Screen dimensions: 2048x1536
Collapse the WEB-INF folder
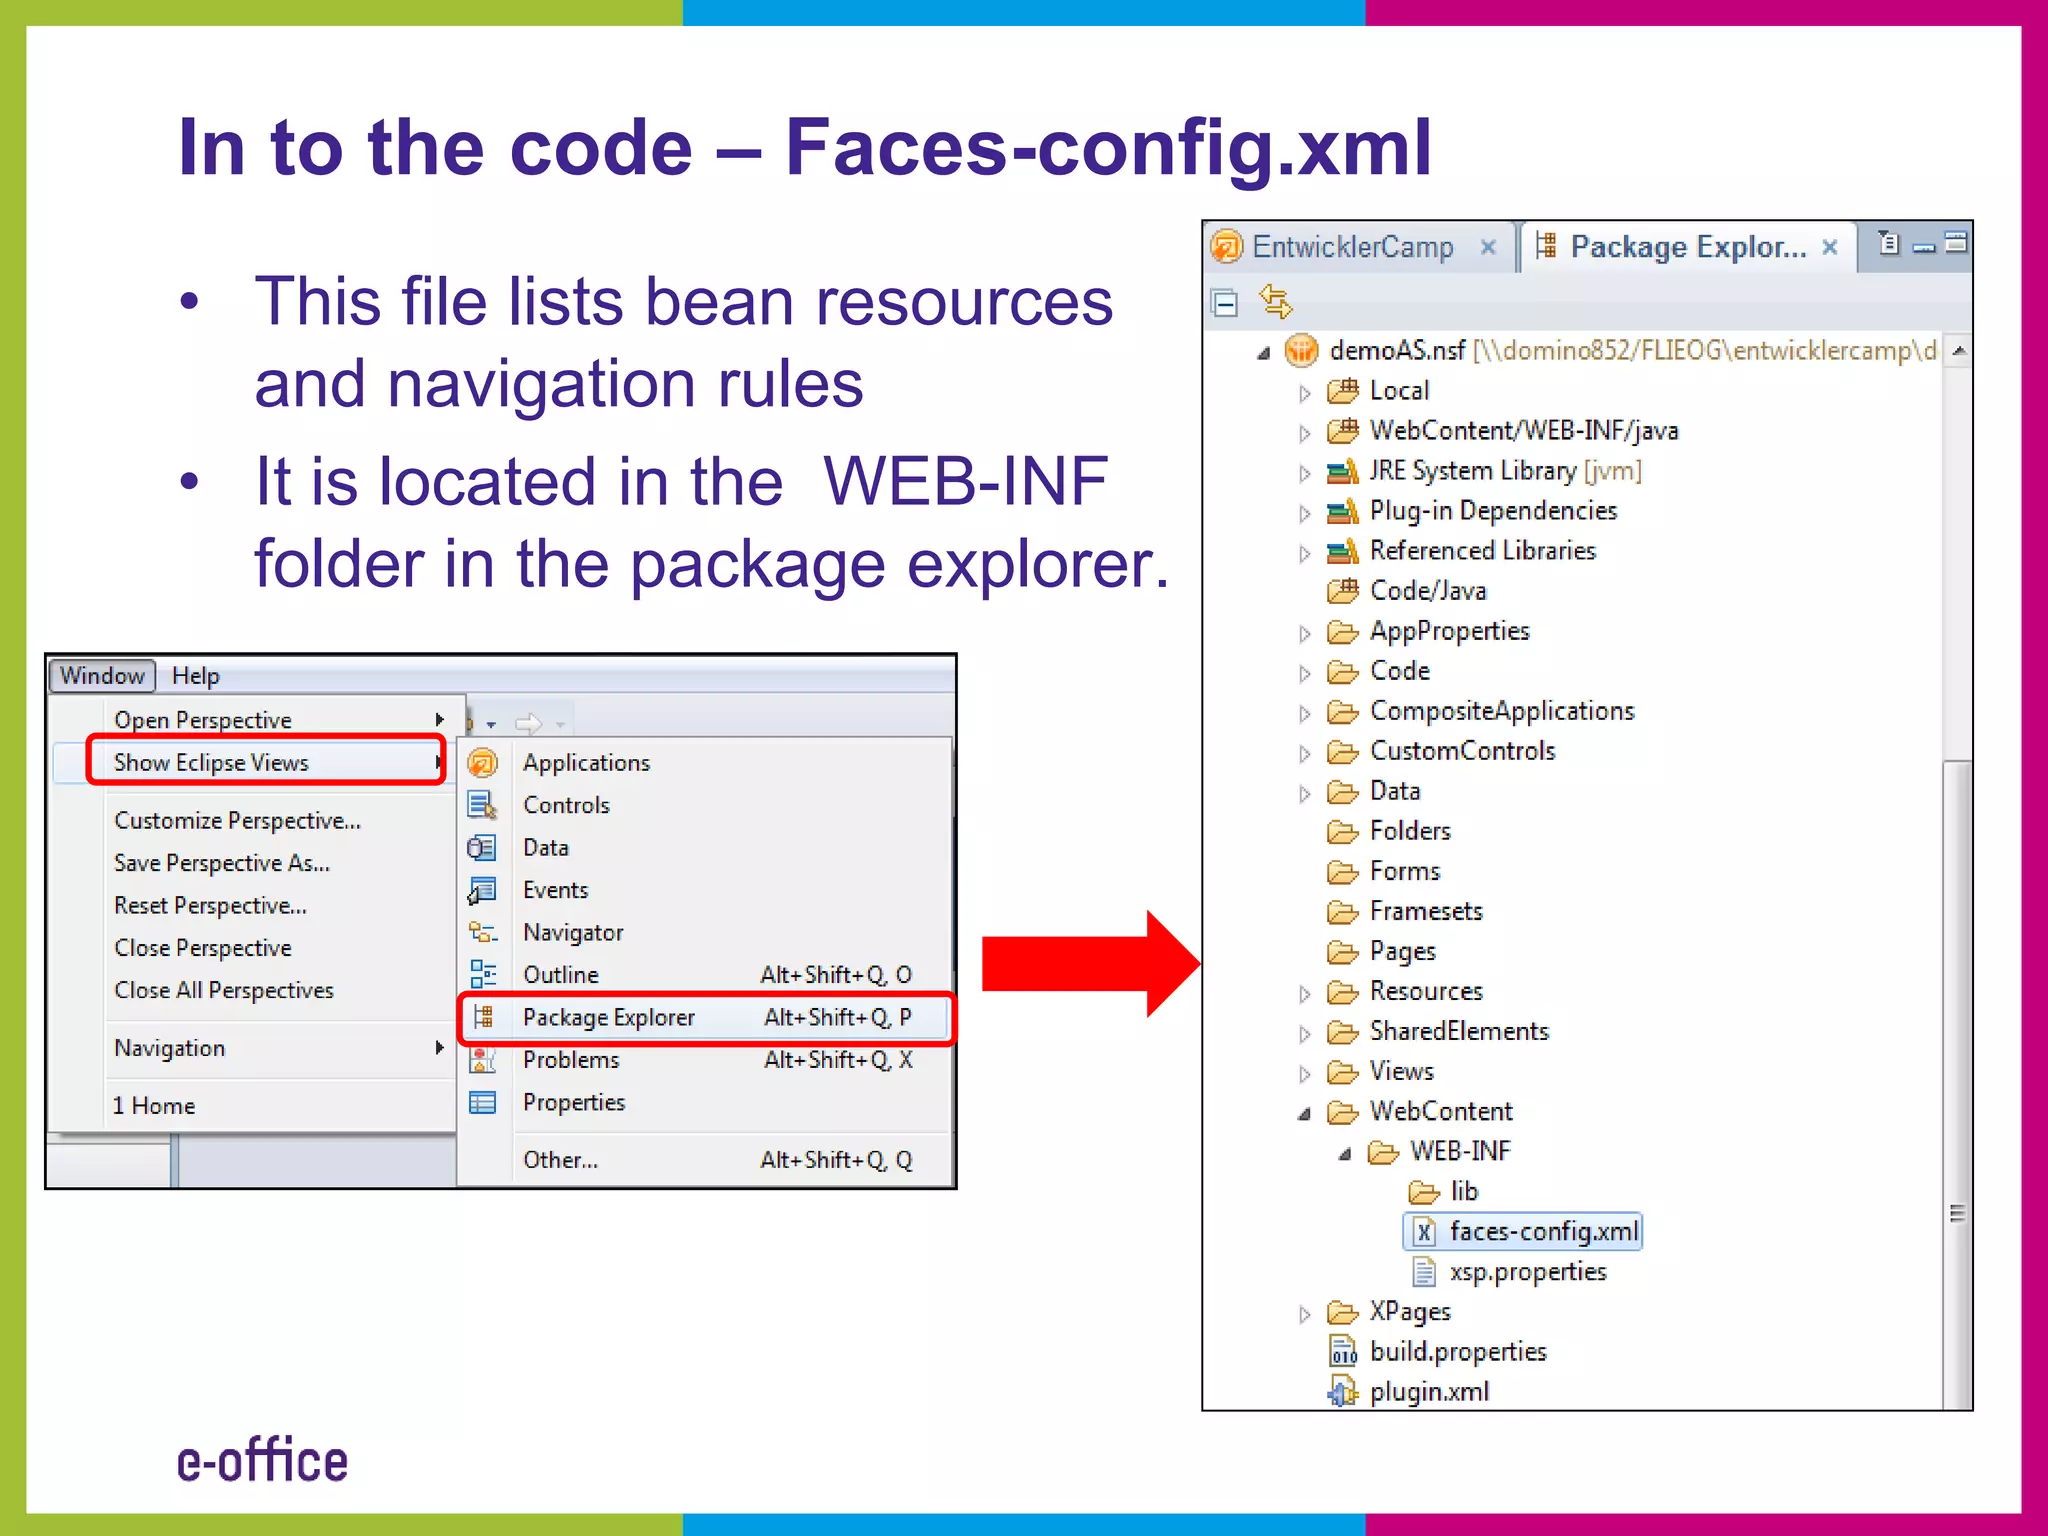(1345, 1153)
